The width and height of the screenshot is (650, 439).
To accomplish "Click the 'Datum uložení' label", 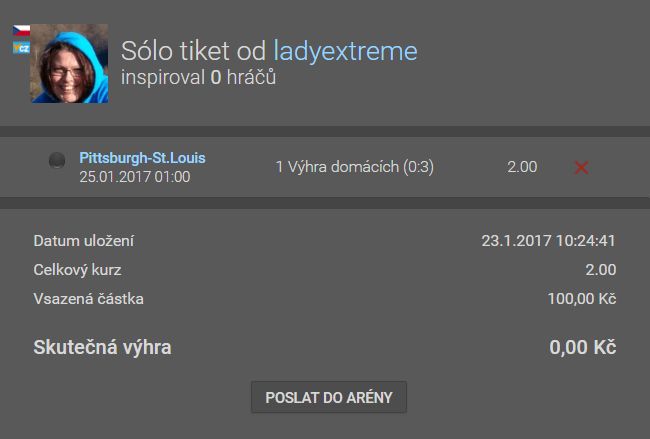I will pos(84,241).
